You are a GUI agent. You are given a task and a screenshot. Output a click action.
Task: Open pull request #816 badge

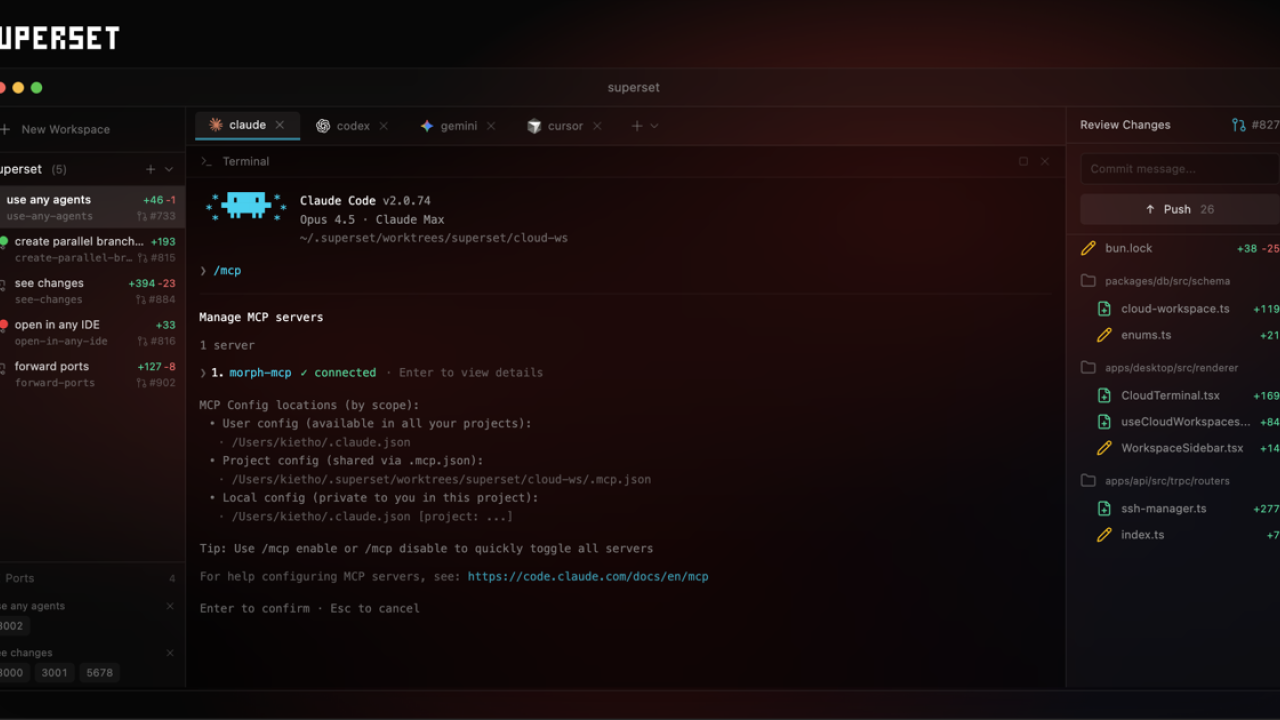click(x=156, y=341)
